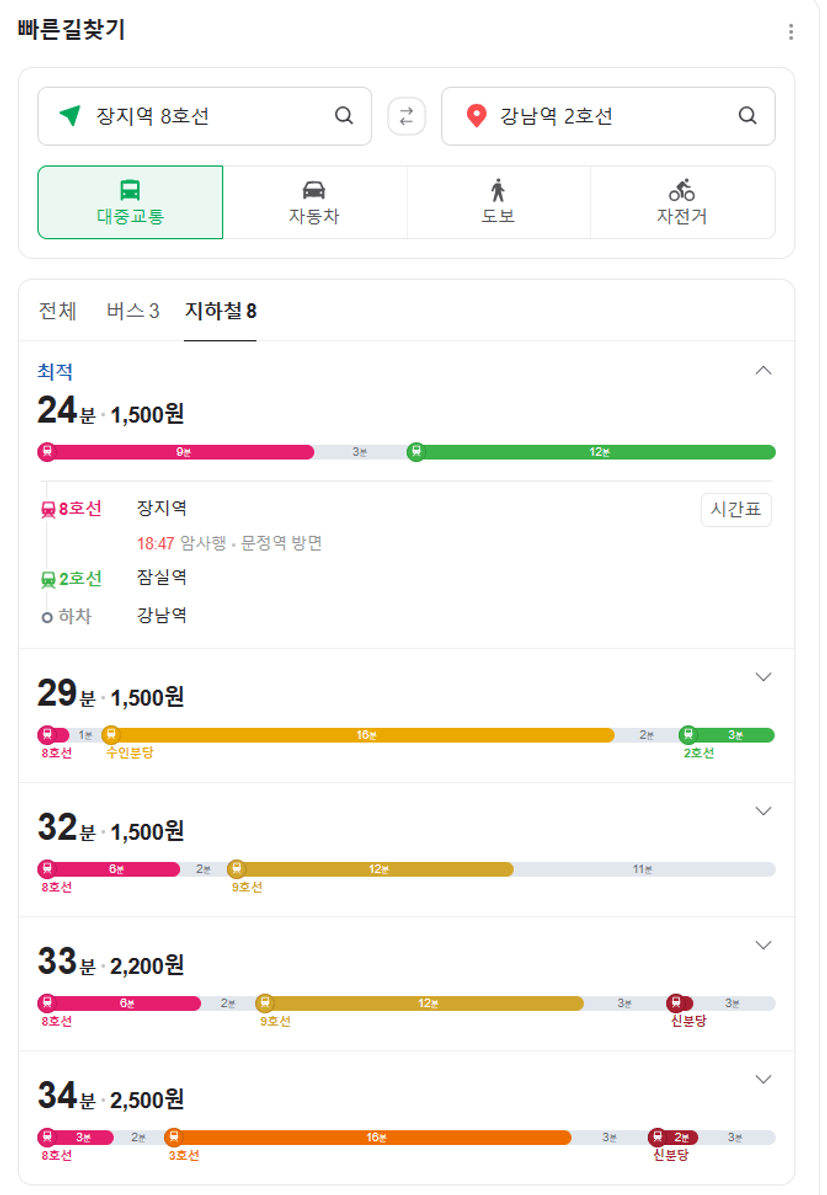The height and width of the screenshot is (1195, 827).
Task: Click the green departure arrow icon
Action: coord(70,116)
